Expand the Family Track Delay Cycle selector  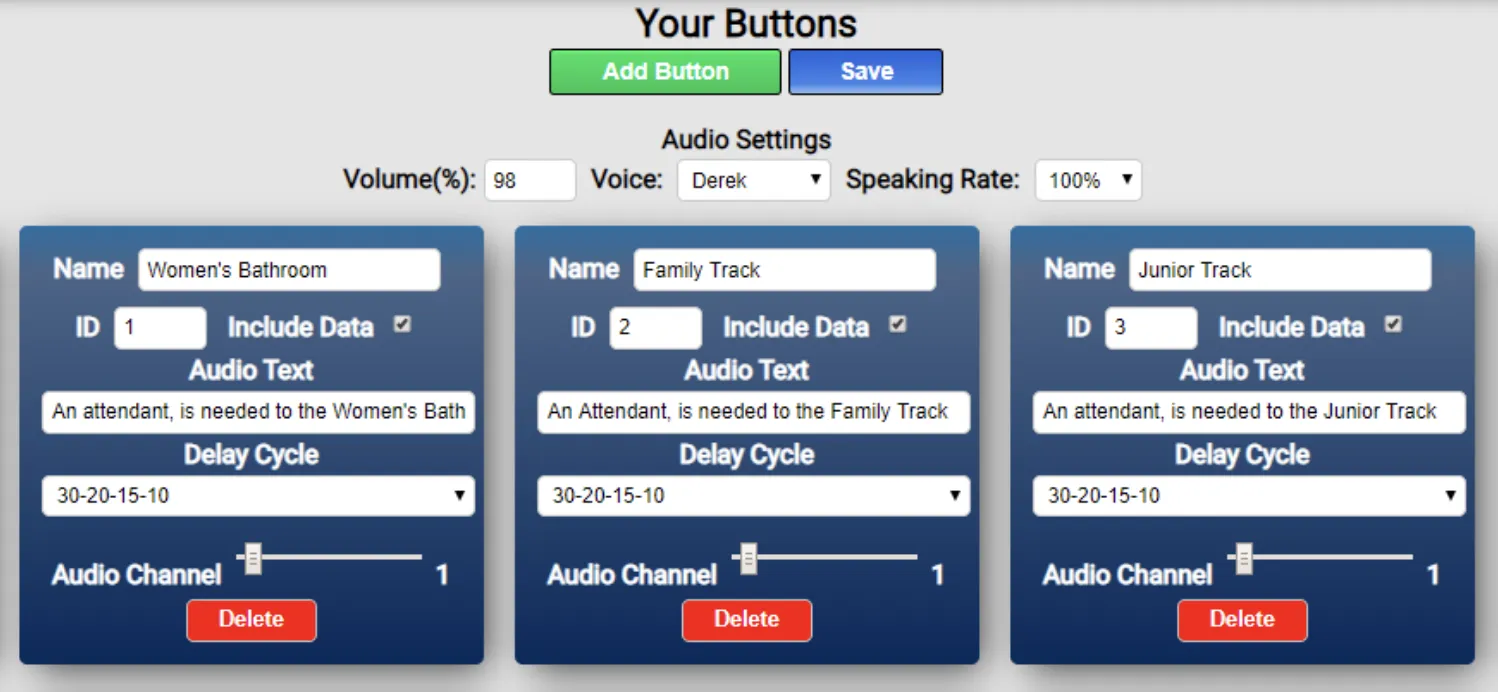point(753,495)
